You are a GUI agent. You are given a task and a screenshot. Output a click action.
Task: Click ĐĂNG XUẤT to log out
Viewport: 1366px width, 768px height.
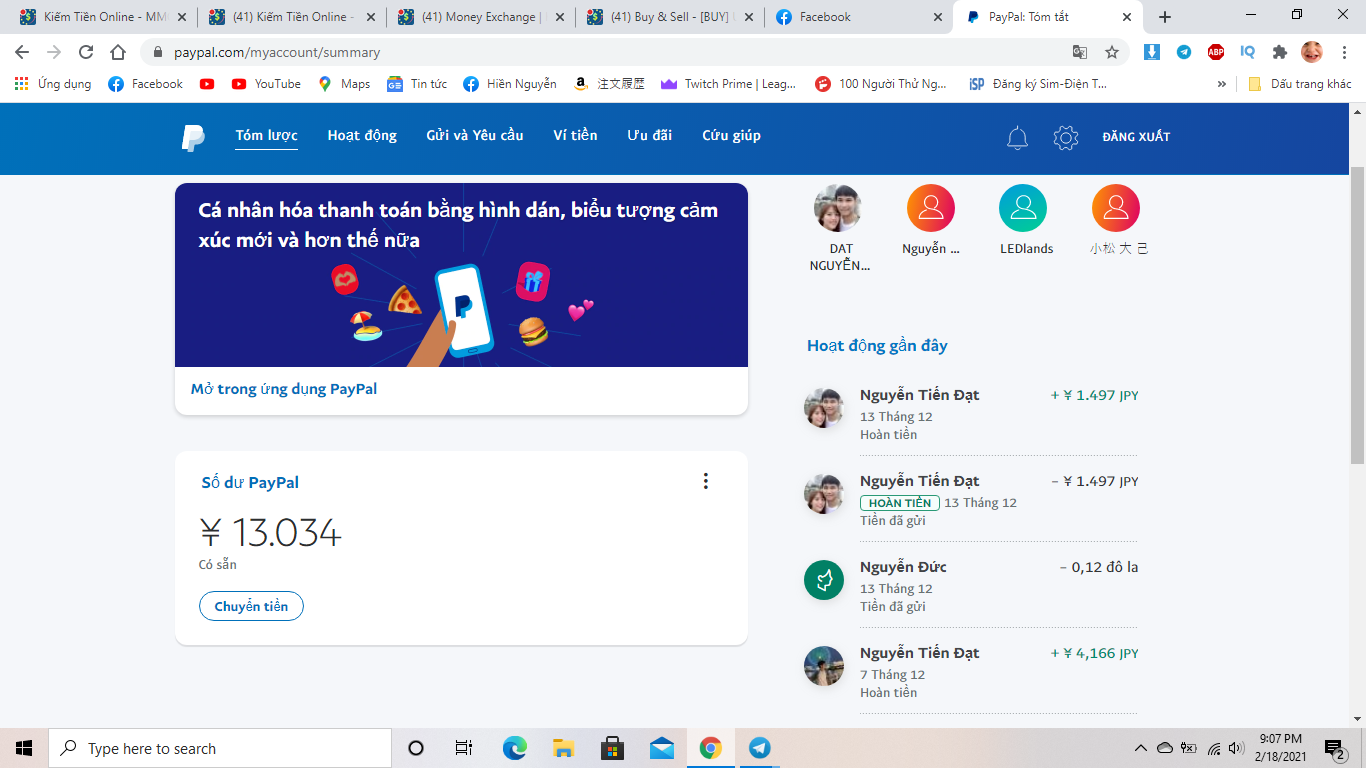click(x=1136, y=137)
